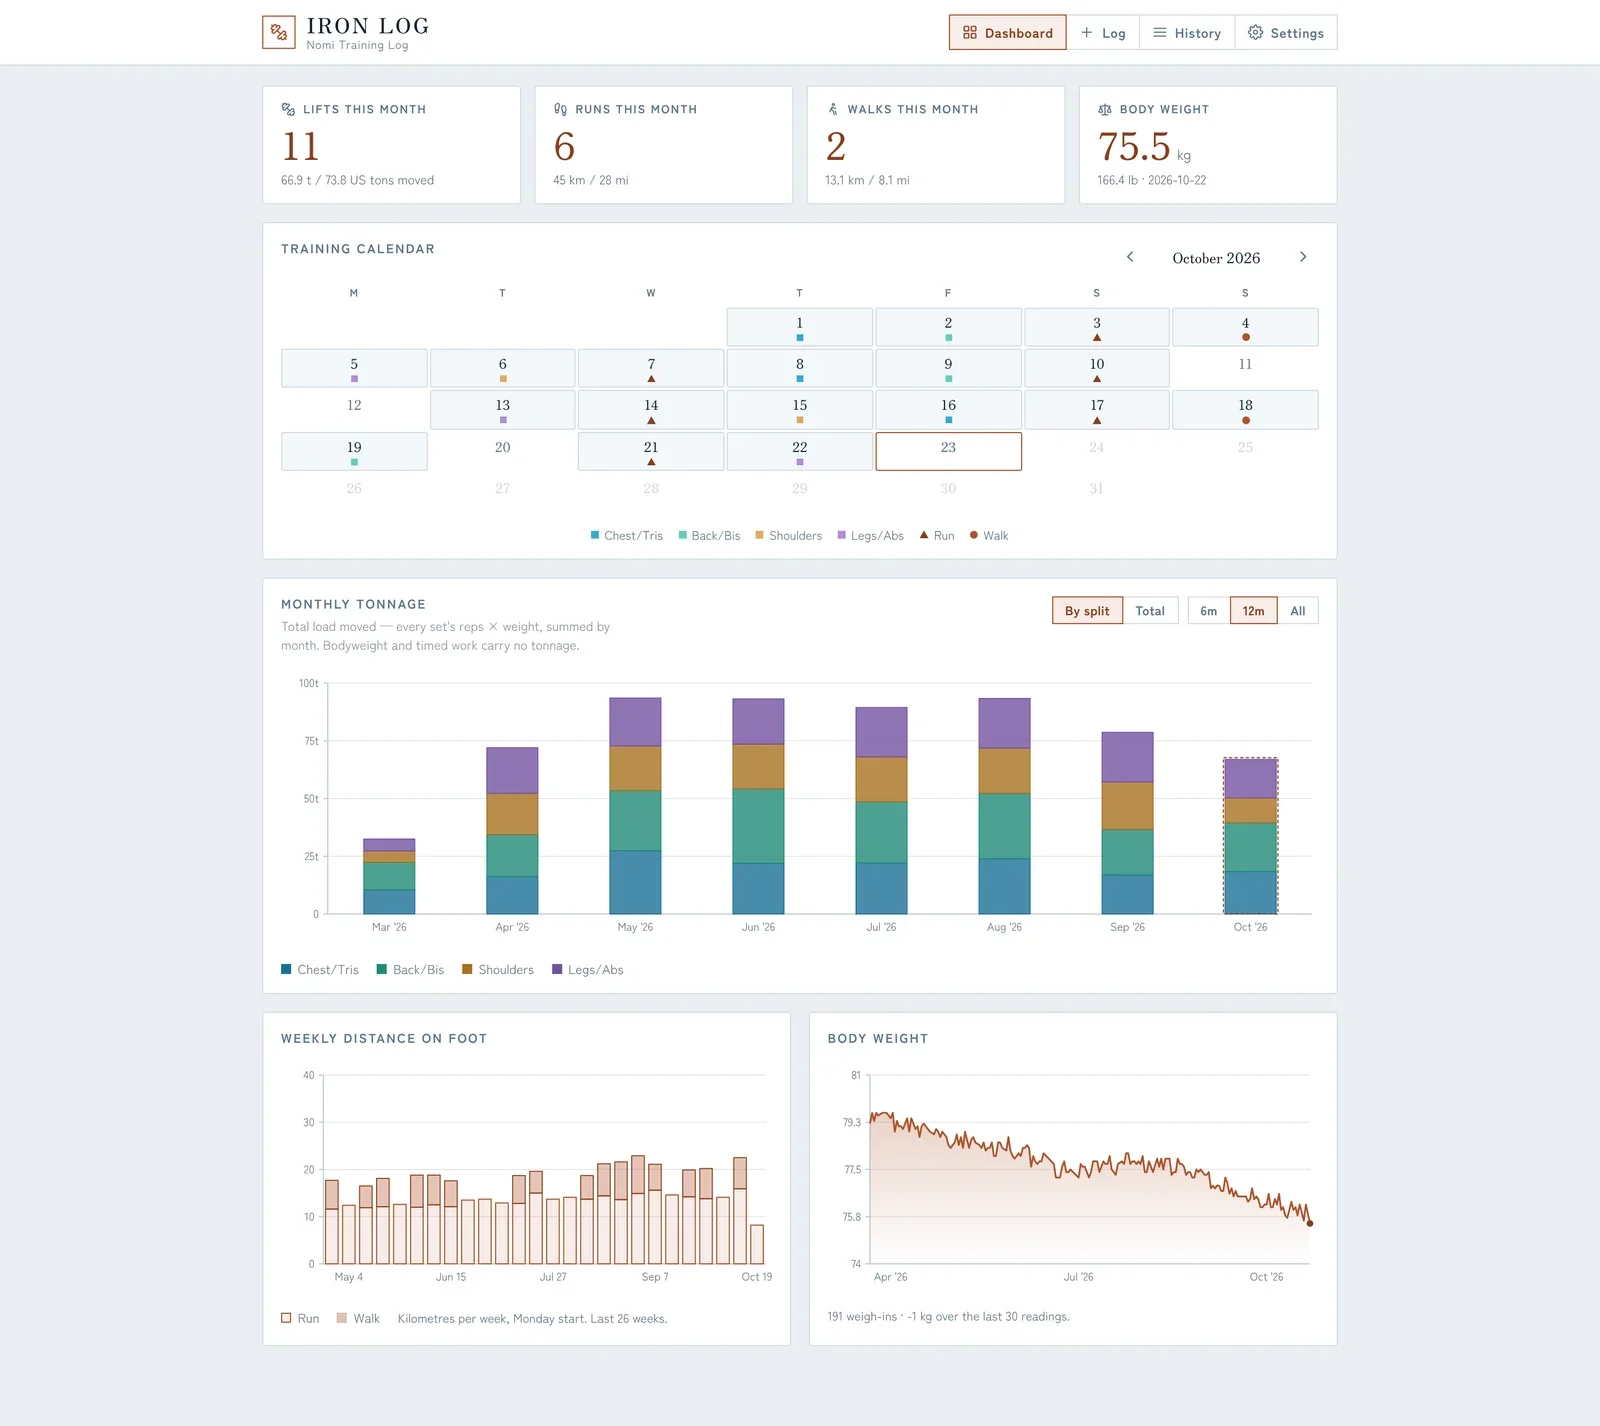
Task: Click Shoulders square in calendar legend
Action: [x=760, y=535]
